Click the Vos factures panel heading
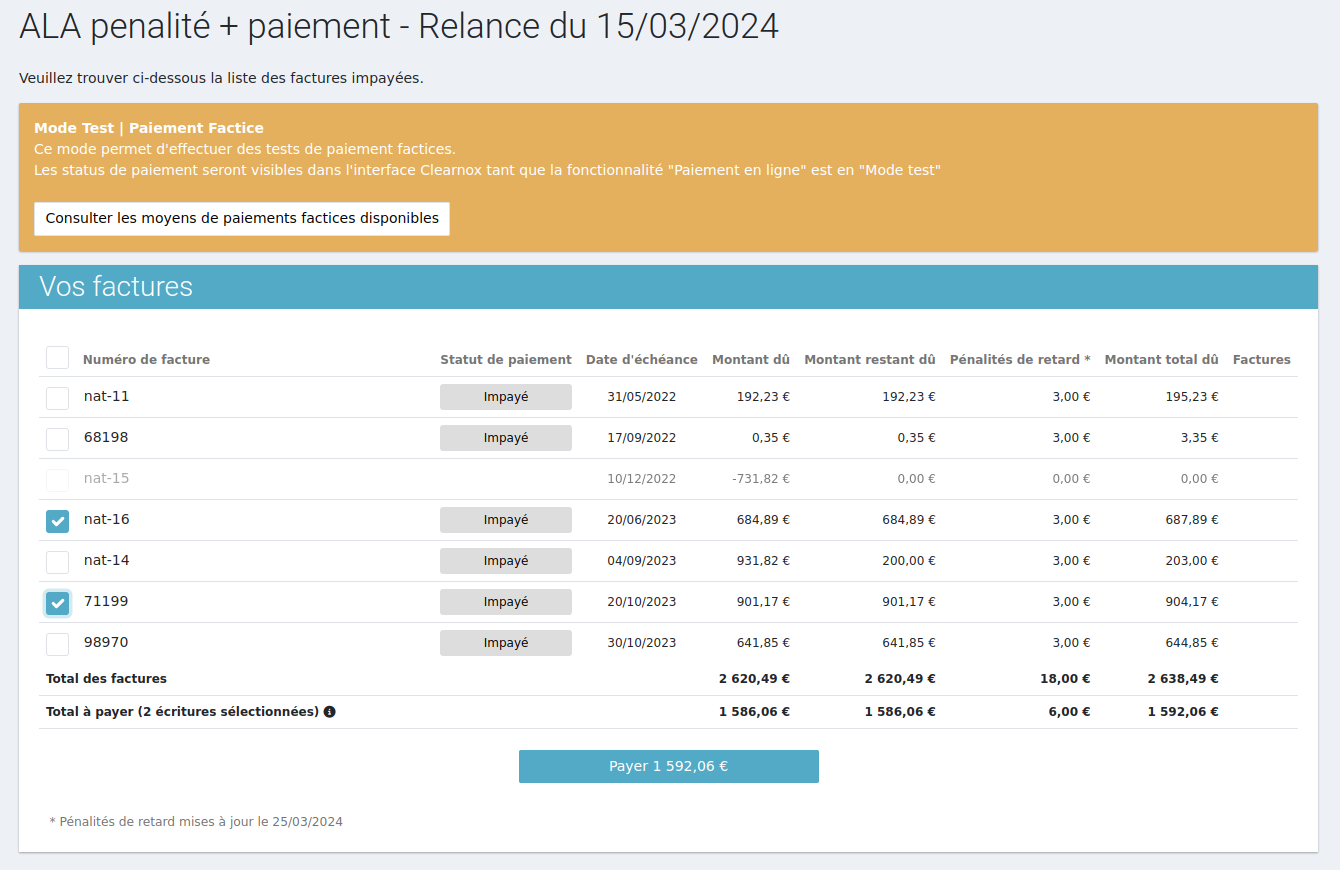Image resolution: width=1340 pixels, height=870 pixels. coord(116,287)
